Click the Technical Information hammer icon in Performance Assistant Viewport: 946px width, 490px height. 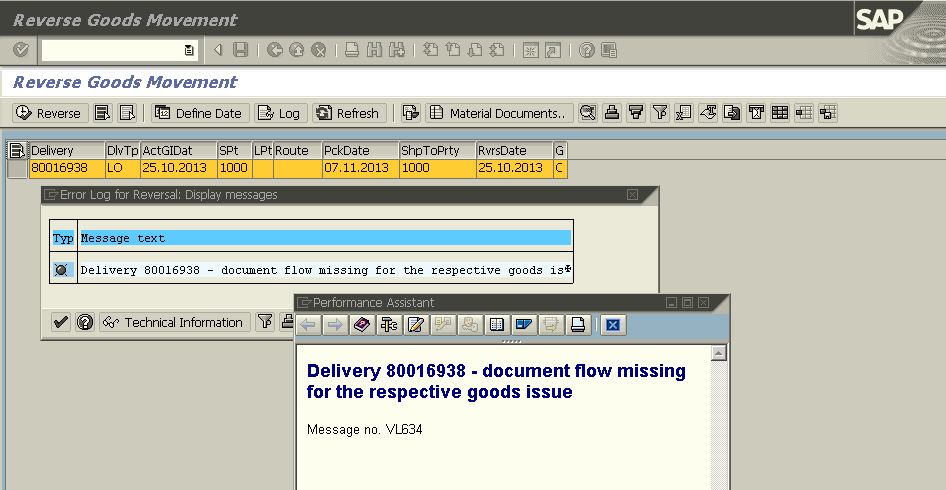[389, 325]
